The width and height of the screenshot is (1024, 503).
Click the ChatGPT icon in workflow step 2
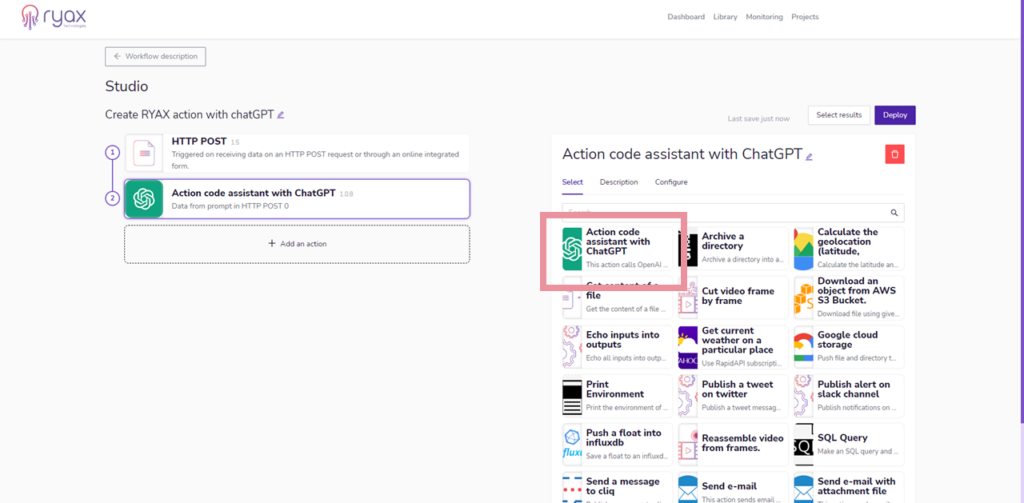point(144,199)
